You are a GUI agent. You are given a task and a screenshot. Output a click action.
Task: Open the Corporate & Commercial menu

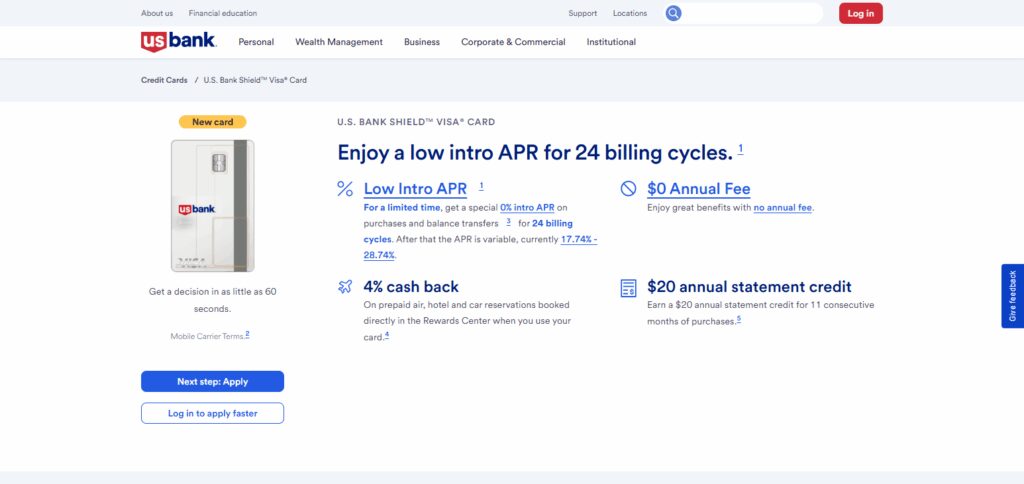(513, 42)
